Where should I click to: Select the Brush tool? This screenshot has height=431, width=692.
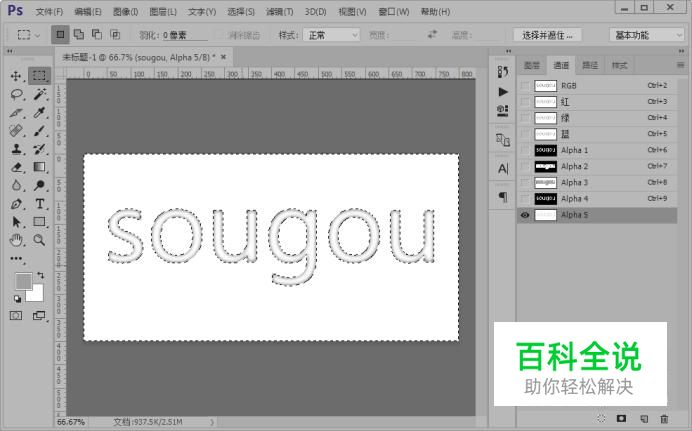(x=39, y=131)
